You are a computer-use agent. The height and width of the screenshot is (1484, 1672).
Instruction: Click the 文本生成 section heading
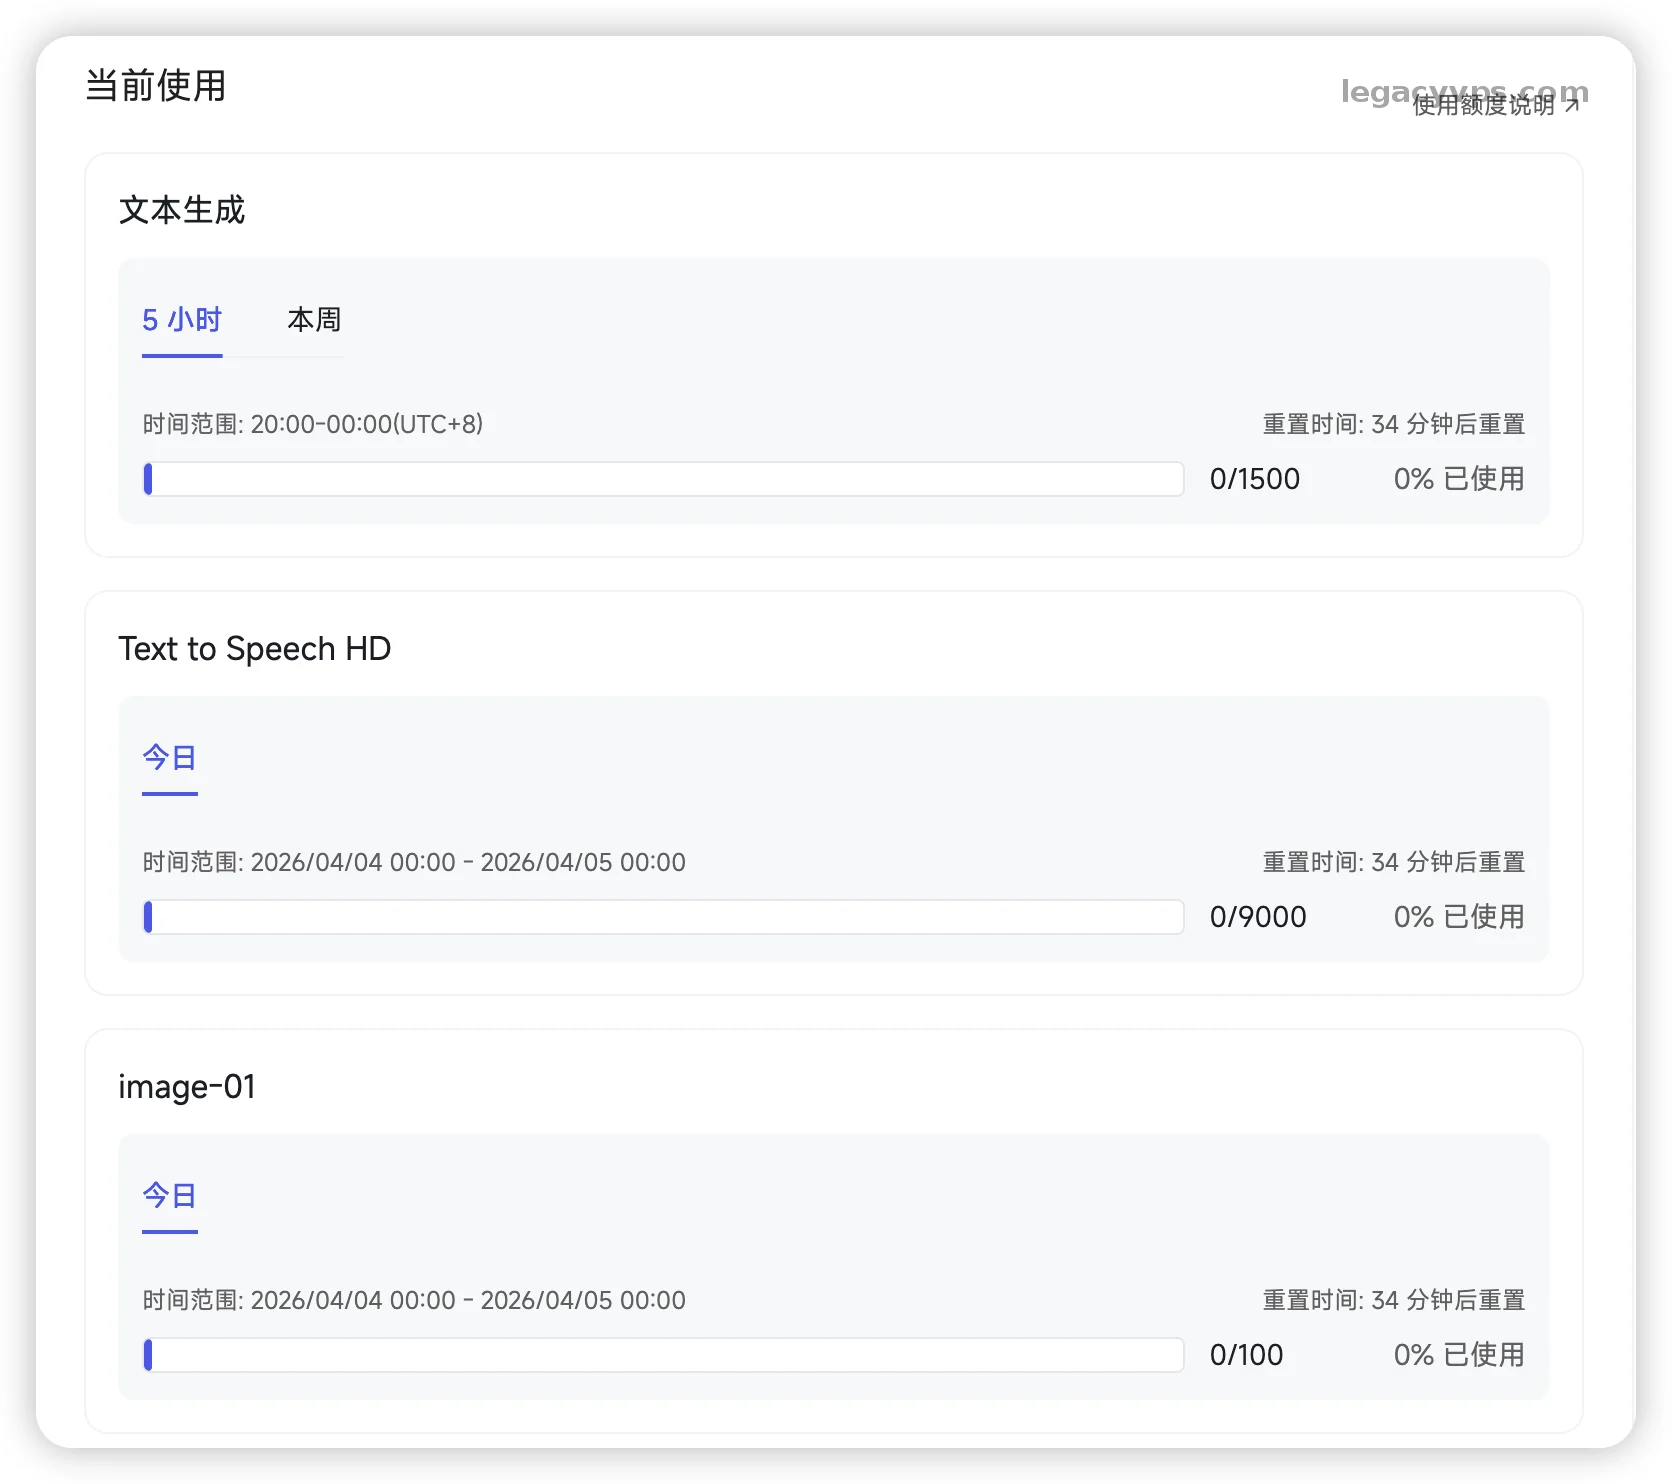coord(182,210)
